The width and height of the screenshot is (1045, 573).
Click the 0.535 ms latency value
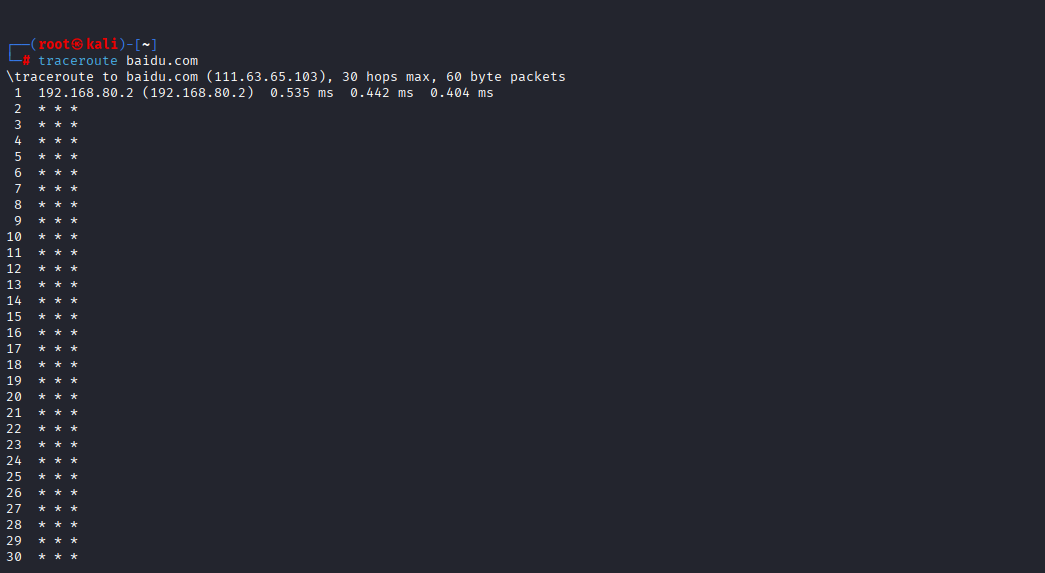(302, 93)
